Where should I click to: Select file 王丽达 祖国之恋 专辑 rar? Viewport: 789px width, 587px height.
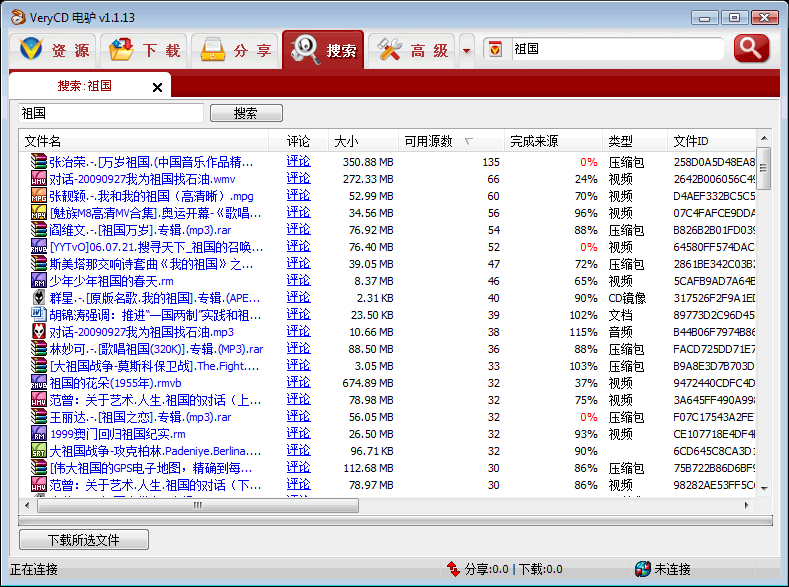click(x=140, y=417)
